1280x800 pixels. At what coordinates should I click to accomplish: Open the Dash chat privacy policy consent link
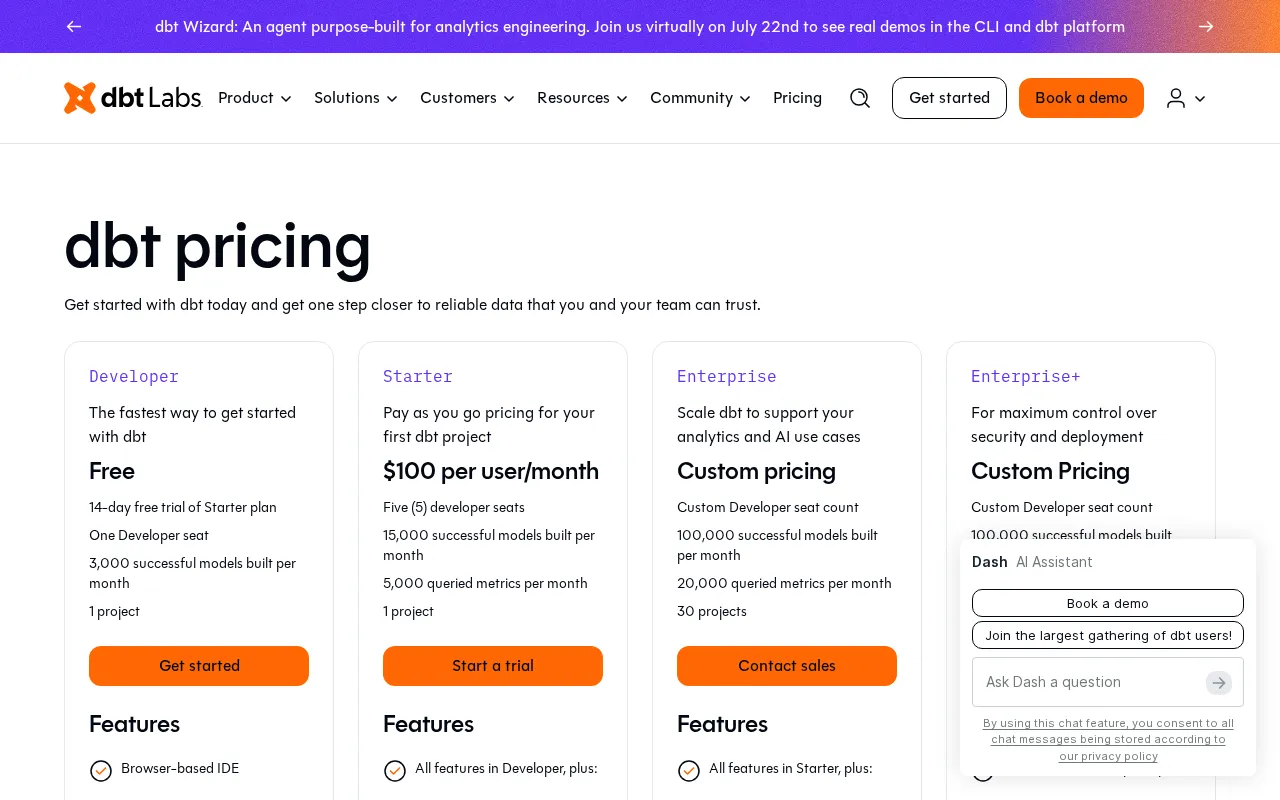click(1108, 739)
